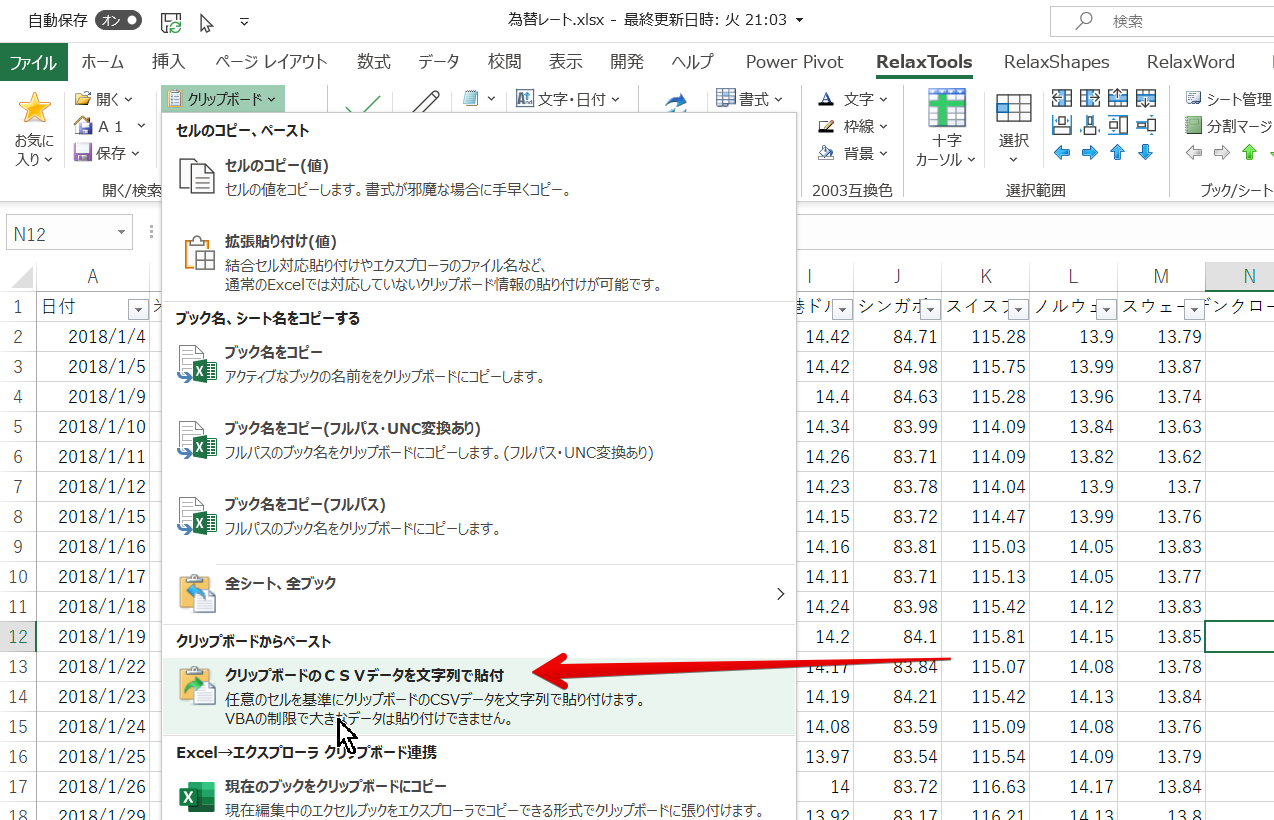Switch to the Power Pivot tab

794,62
